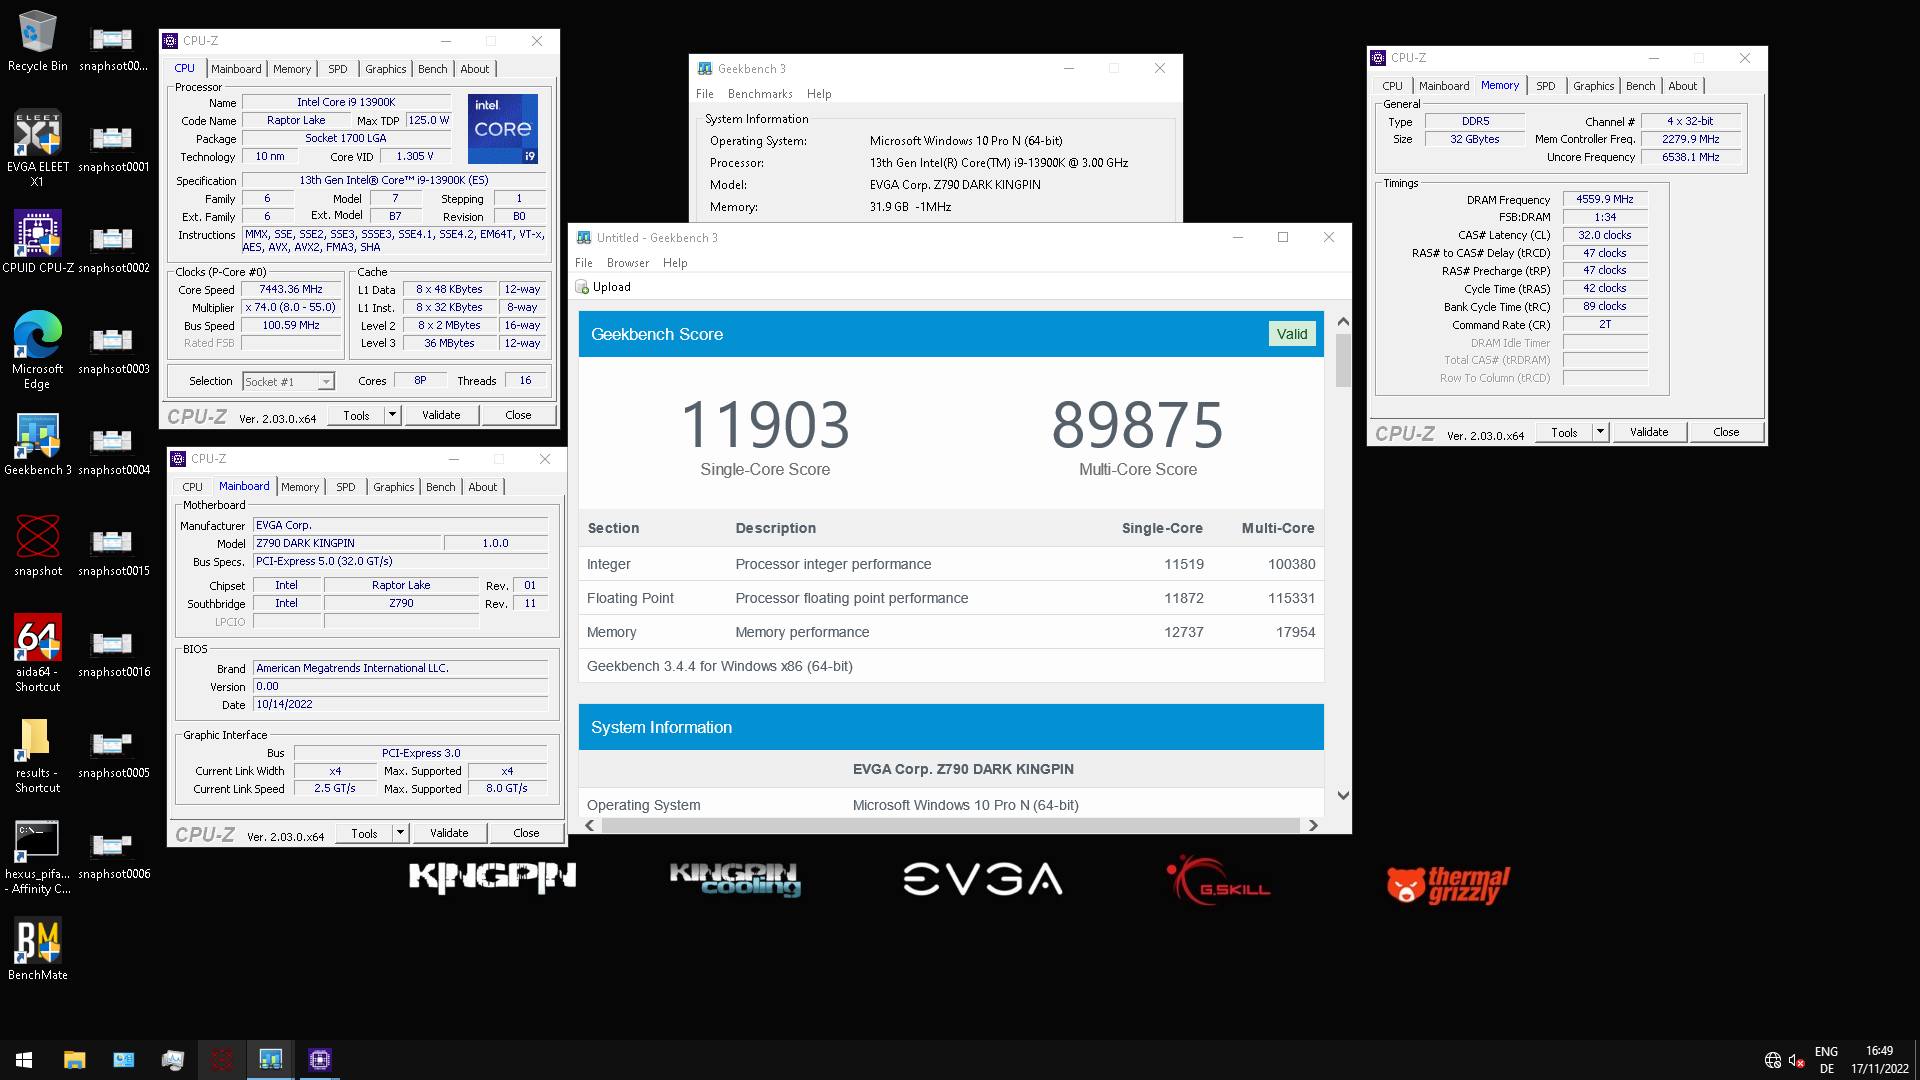Viewport: 1920px width, 1080px height.
Task: Open the Benchmarks menu in Geekbench 3
Action: (x=760, y=94)
